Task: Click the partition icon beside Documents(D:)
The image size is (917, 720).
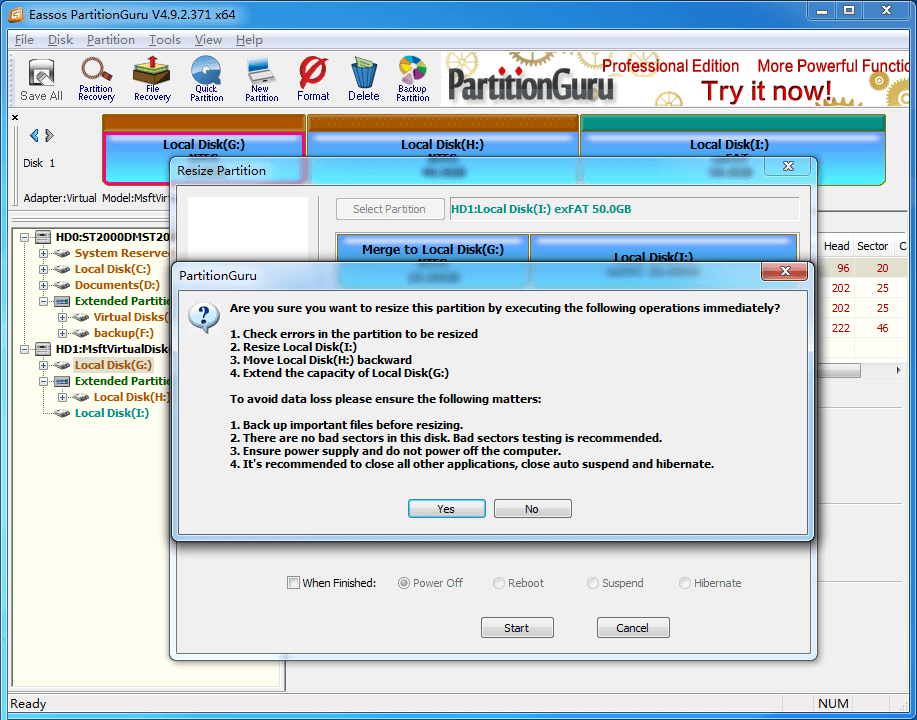Action: (62, 285)
